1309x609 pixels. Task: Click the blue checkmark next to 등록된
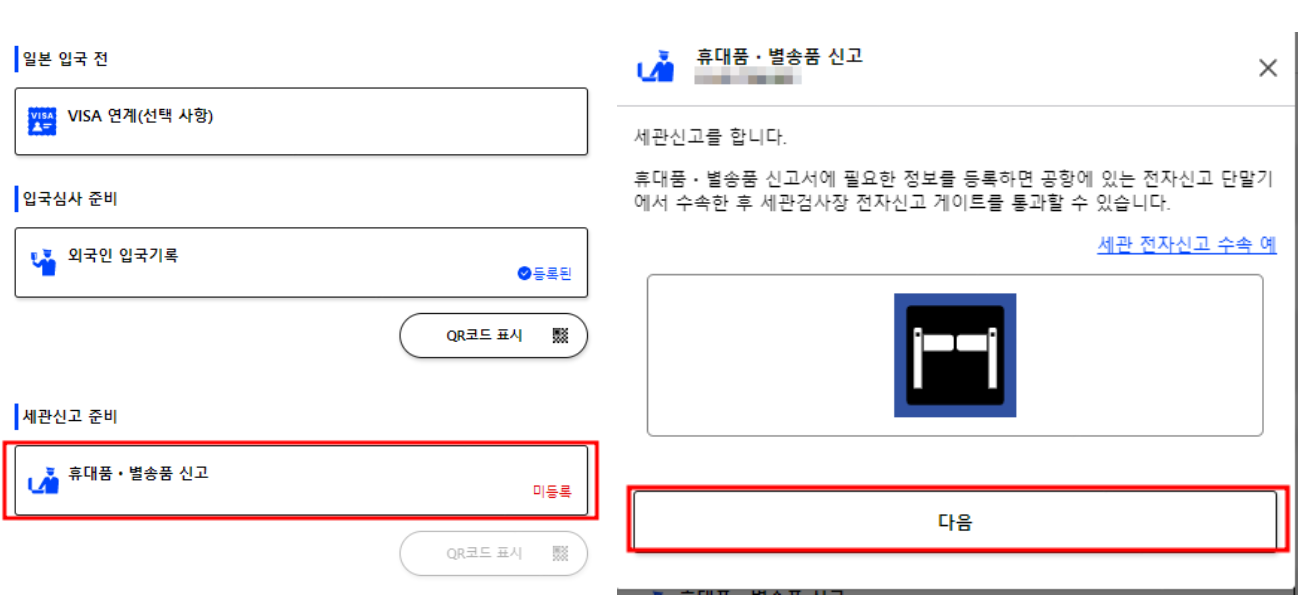(524, 274)
